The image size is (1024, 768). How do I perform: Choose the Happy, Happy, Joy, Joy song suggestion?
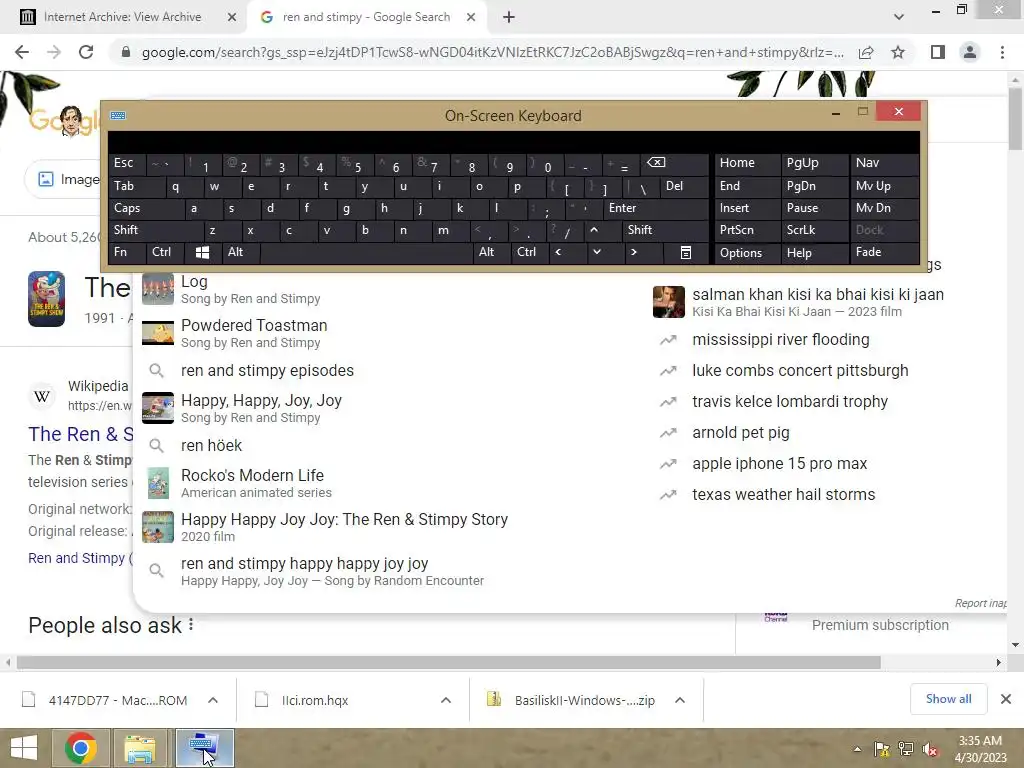coord(385,408)
